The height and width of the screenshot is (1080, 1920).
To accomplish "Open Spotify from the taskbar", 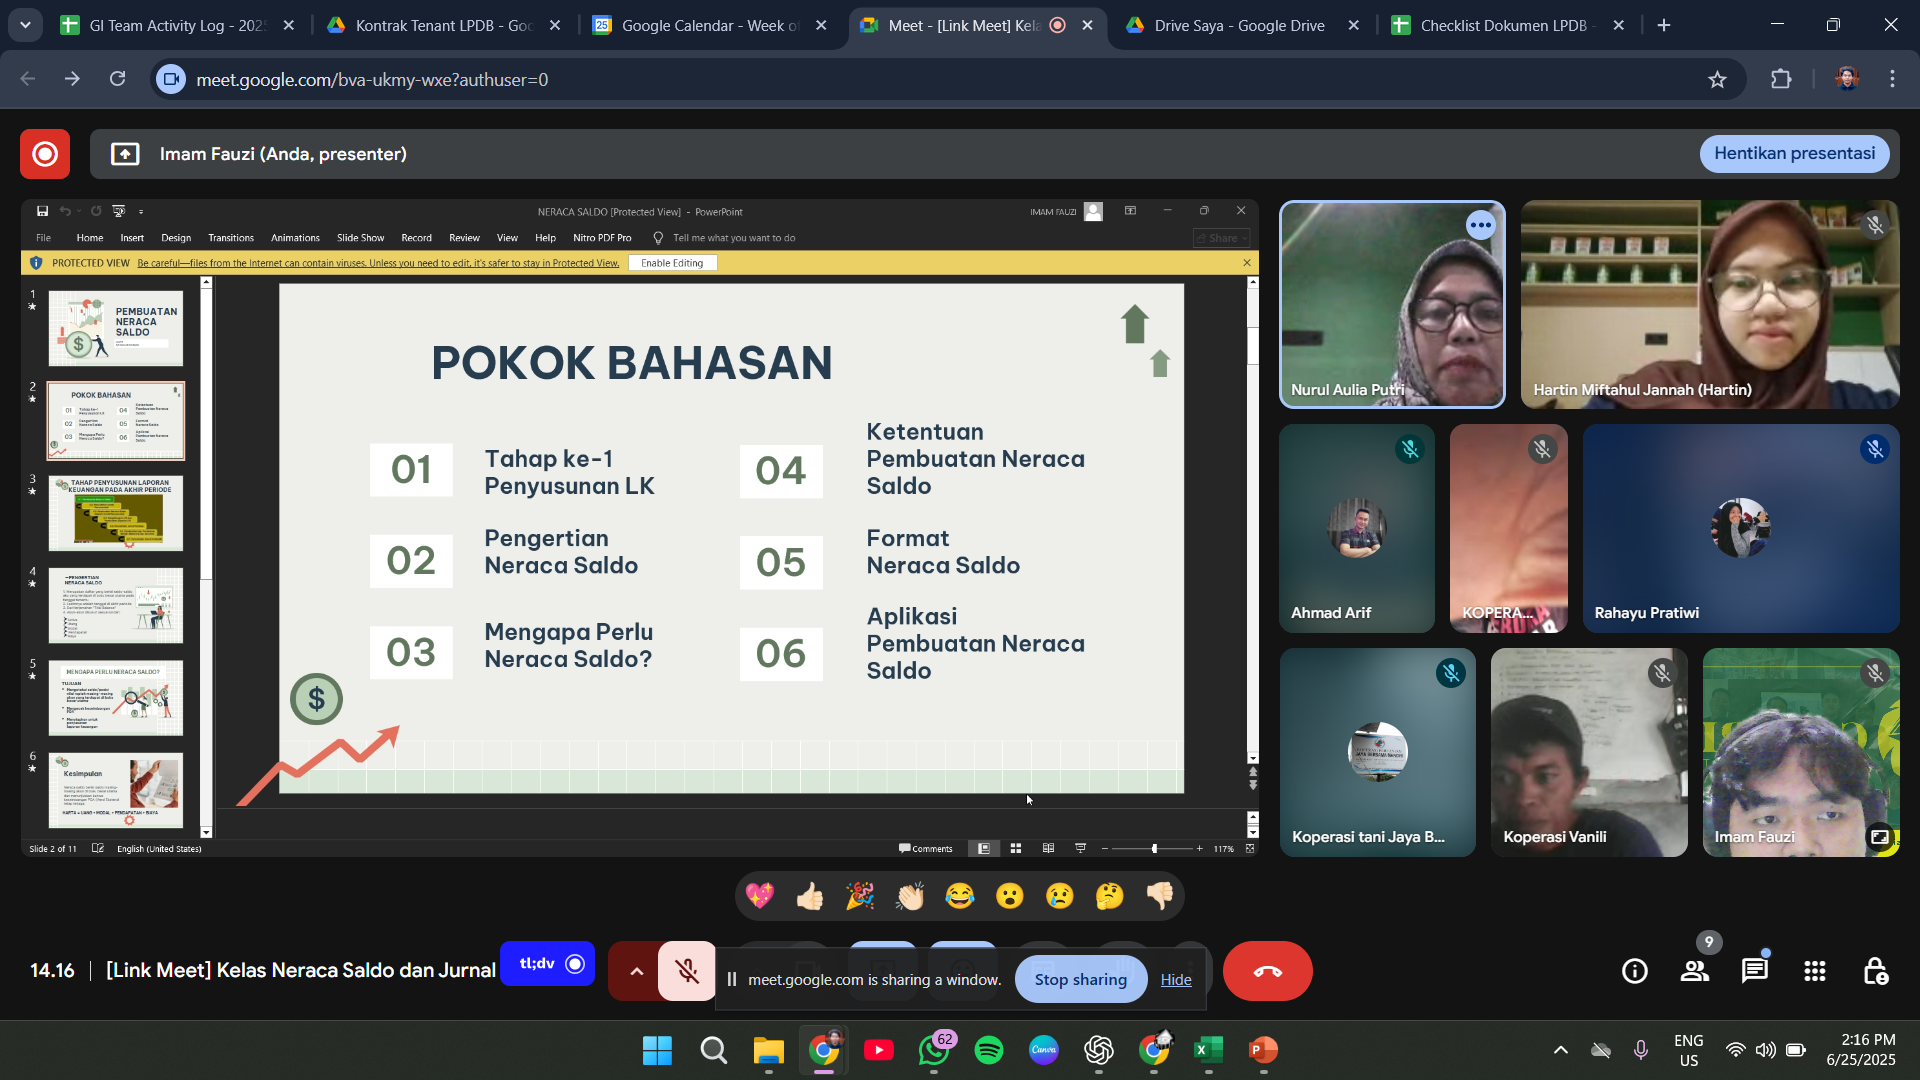I will (989, 1050).
